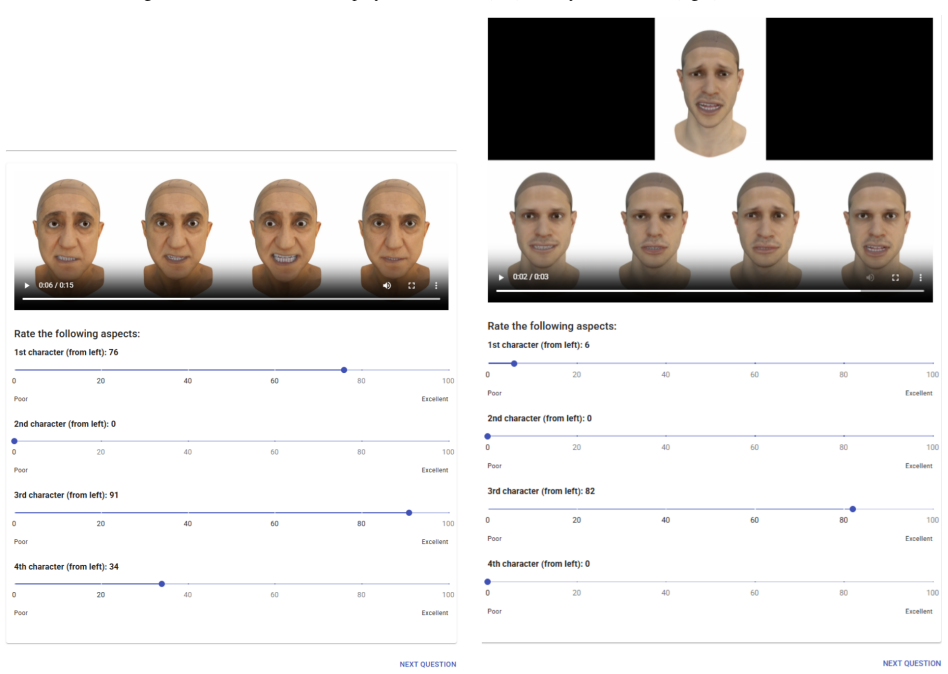Seek on the left video progress bar
This screenshot has width=948, height=674.
[x=232, y=299]
